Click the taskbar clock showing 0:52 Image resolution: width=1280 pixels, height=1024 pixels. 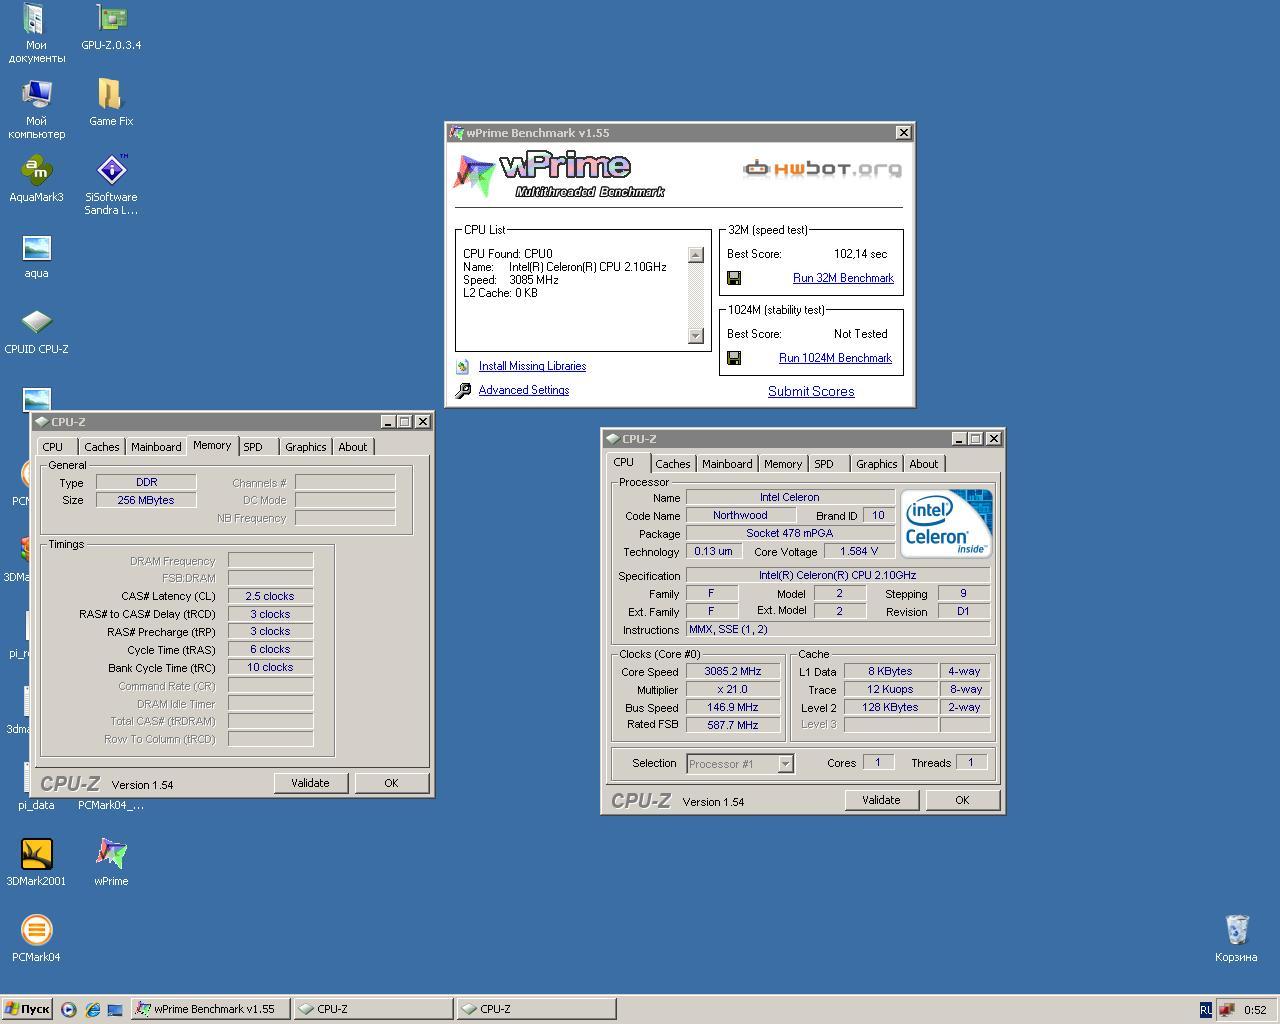[1255, 1010]
